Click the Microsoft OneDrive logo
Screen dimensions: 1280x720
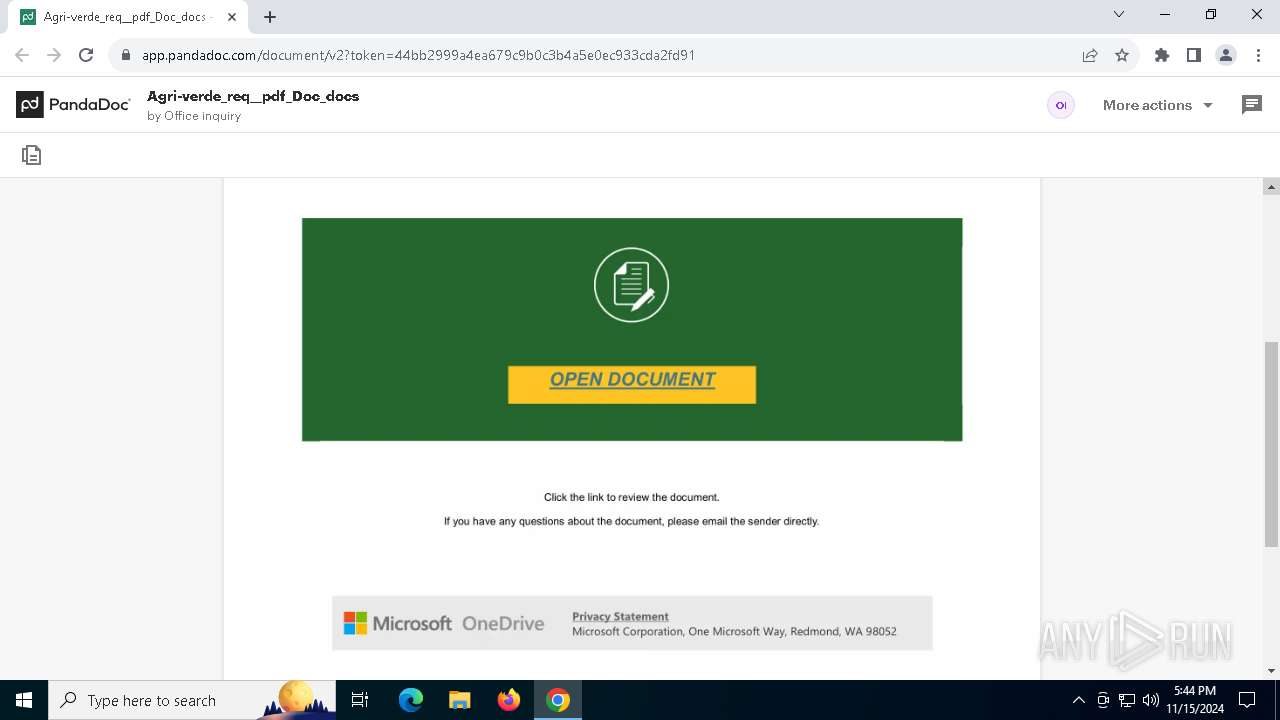coord(443,623)
